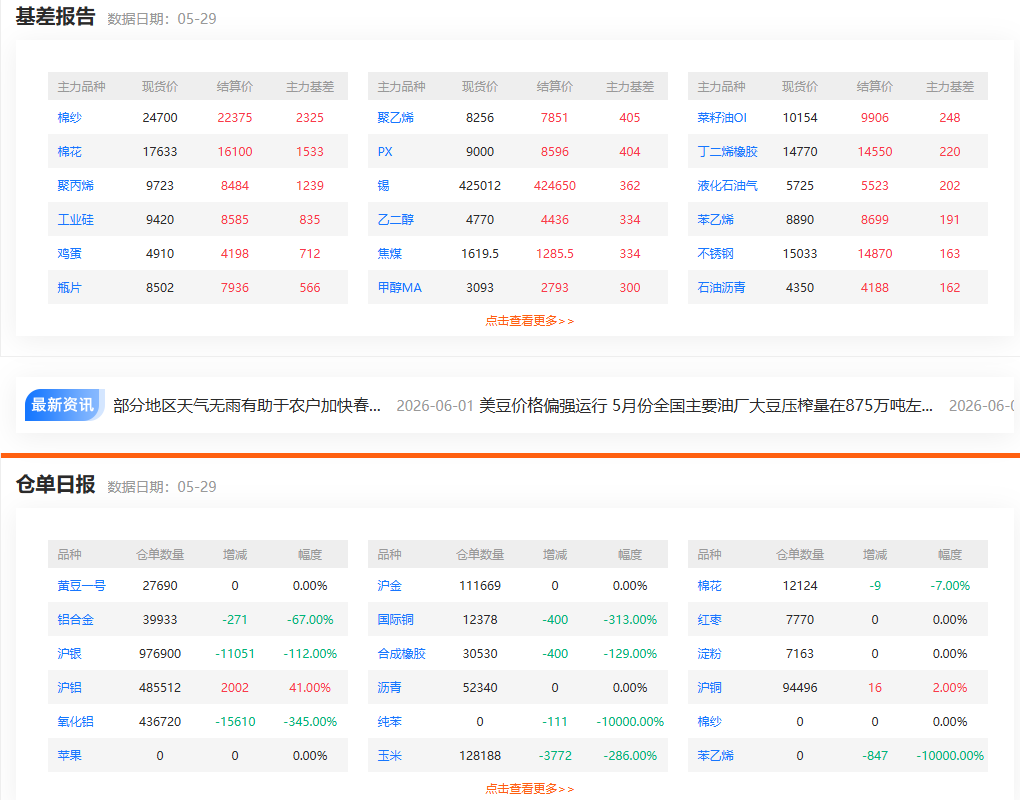1020x800 pixels.
Task: Open the 工业硅 commodity link
Action: point(75,220)
